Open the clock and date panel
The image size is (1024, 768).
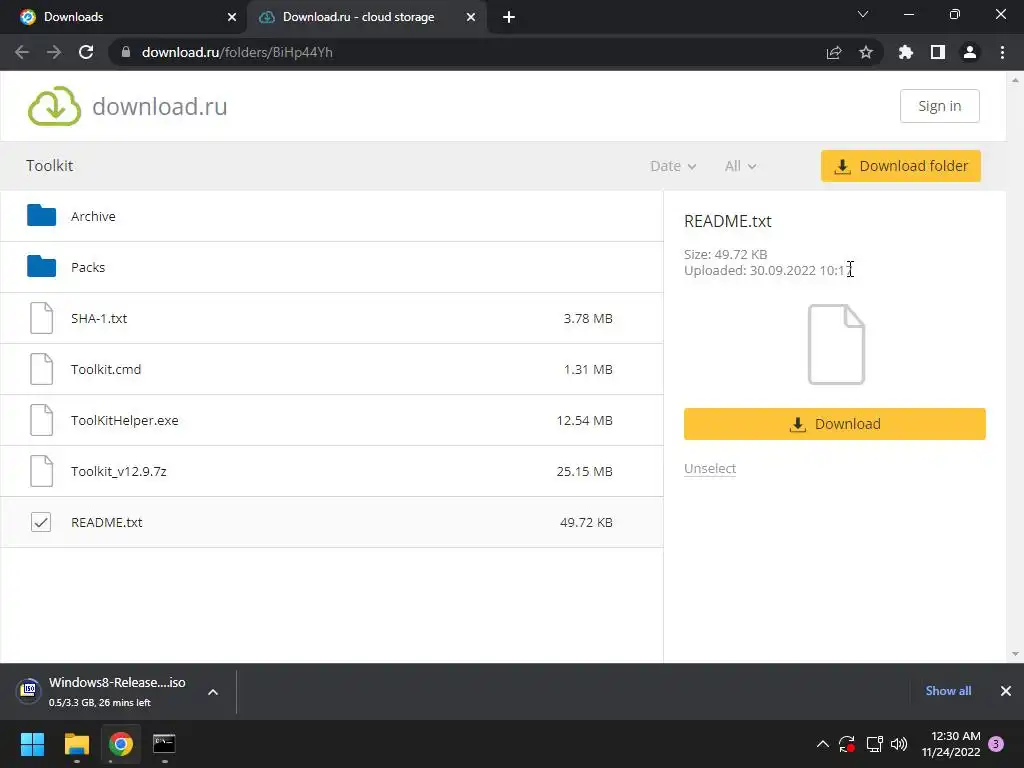[950, 744]
